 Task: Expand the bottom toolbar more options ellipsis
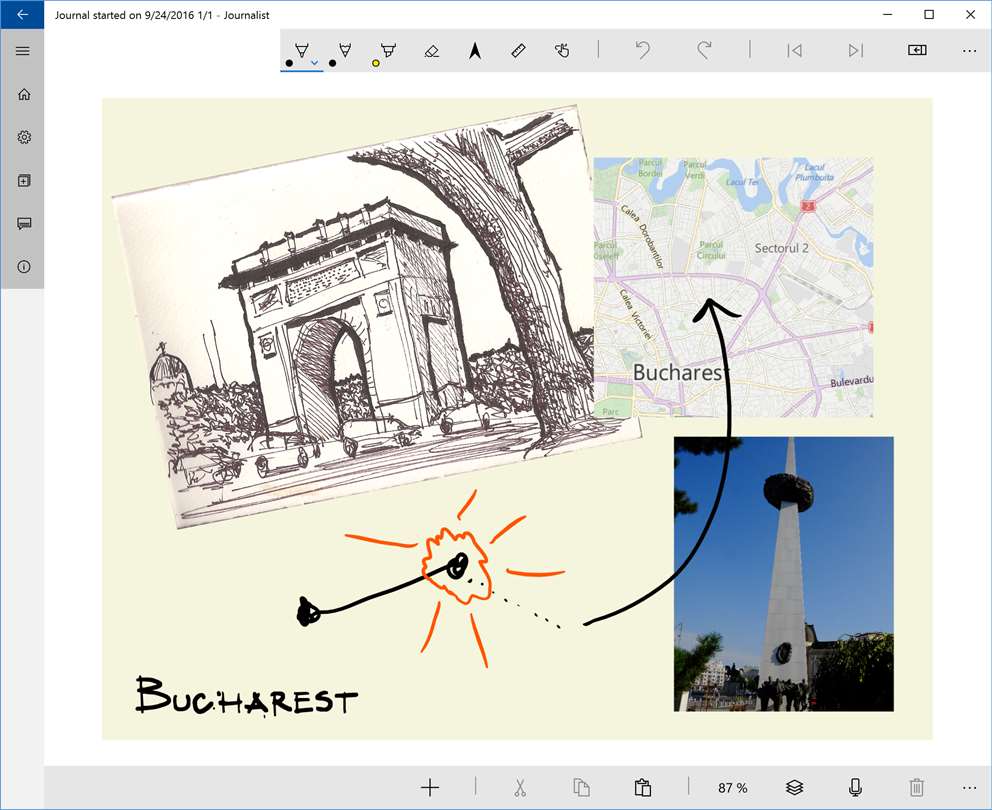969,787
